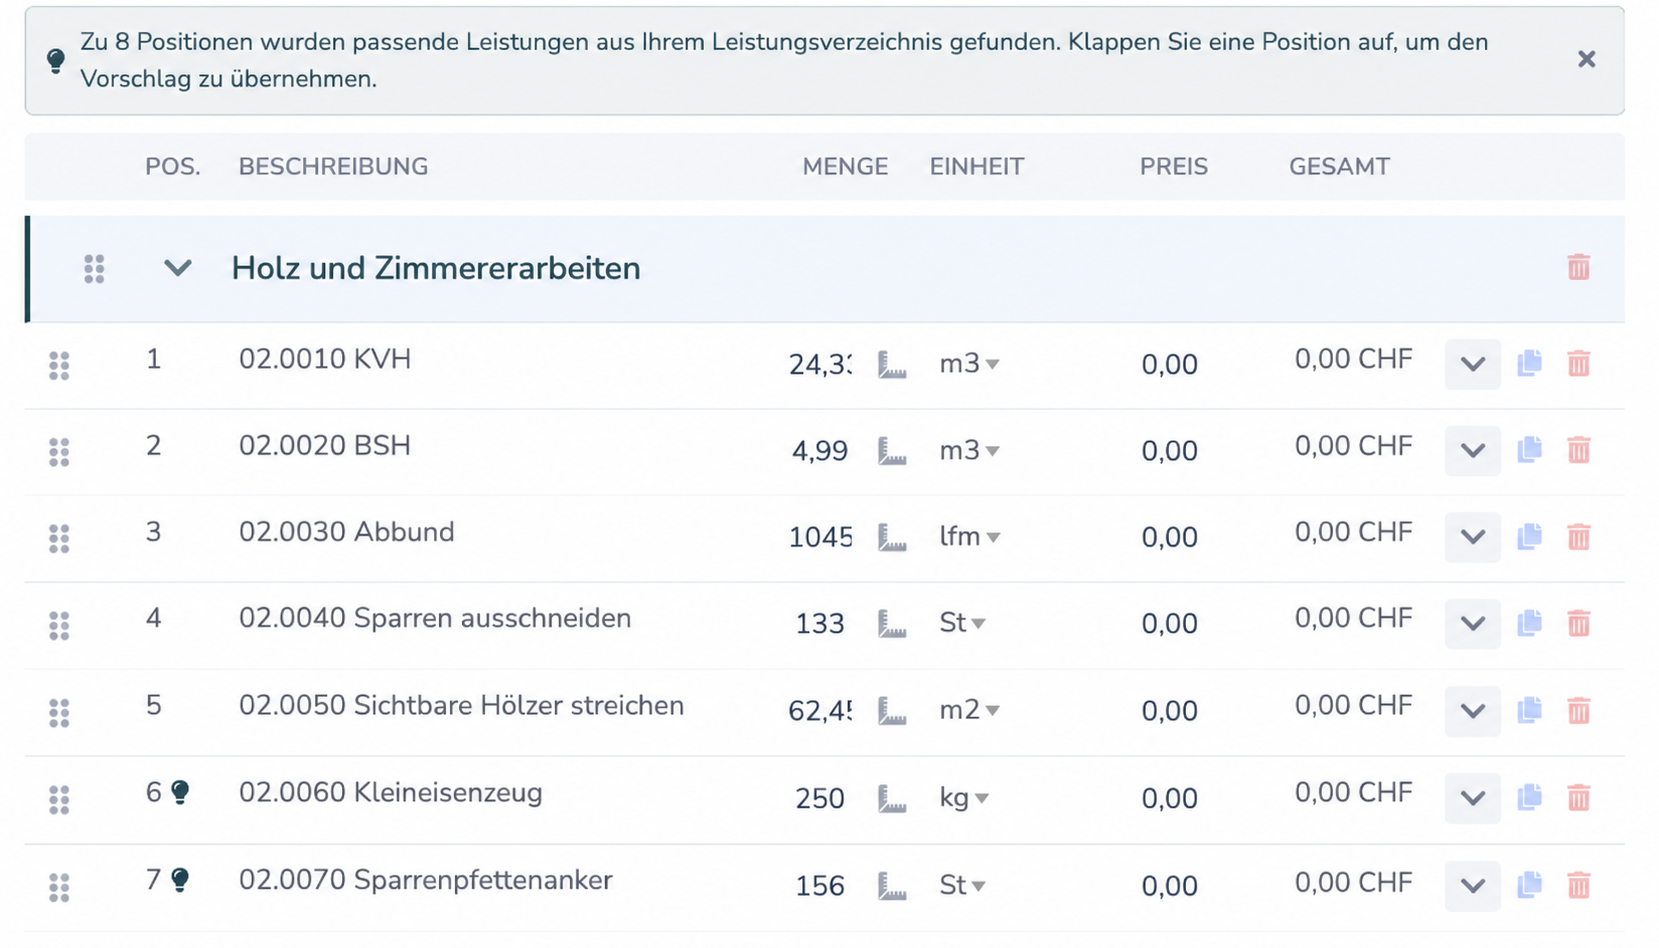Edit description 02.0050 Sichtbare Hölzer streichen
This screenshot has height=948, width=1659.
pyautogui.click(x=461, y=706)
